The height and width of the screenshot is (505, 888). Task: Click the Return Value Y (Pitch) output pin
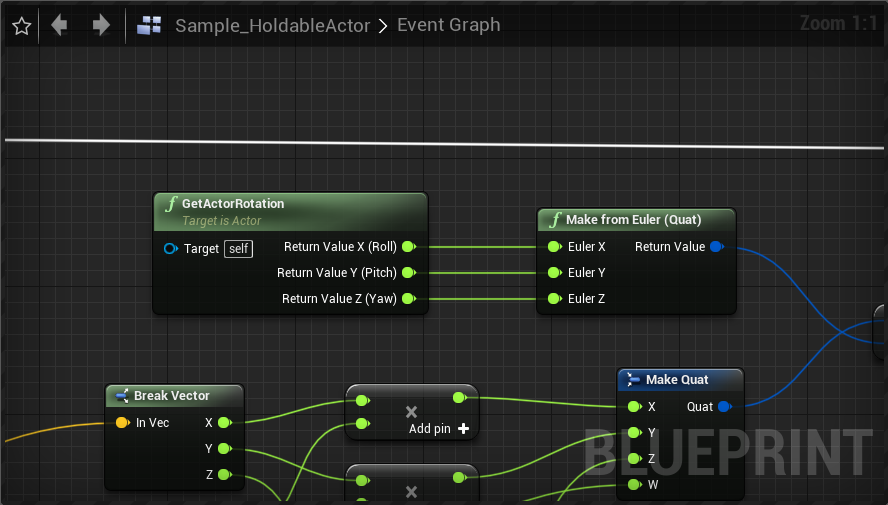point(408,273)
